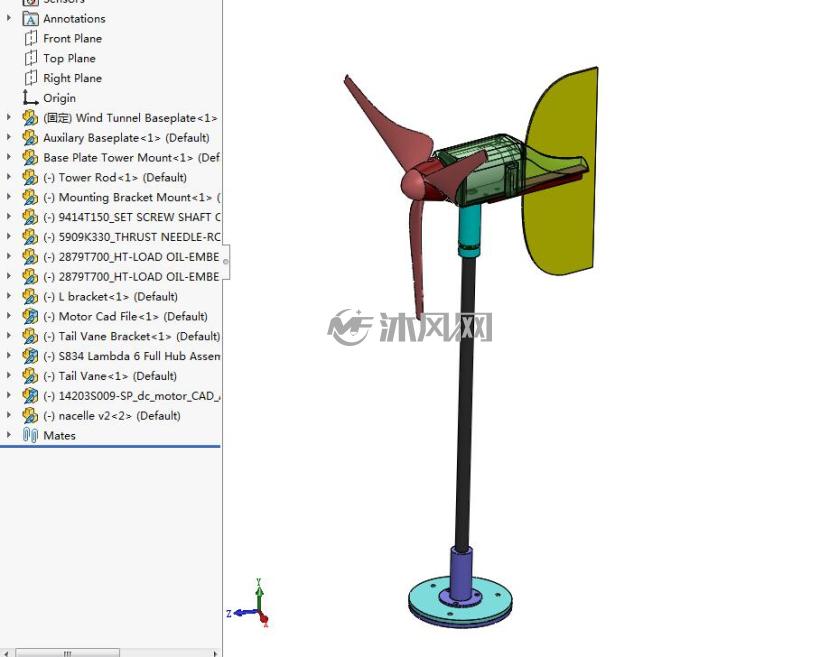Select Auxilary Baseplate<1> in the tree

(x=127, y=138)
